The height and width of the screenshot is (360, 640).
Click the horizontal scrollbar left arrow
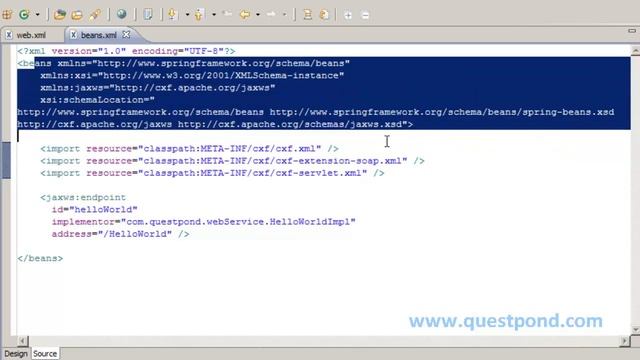(23, 340)
